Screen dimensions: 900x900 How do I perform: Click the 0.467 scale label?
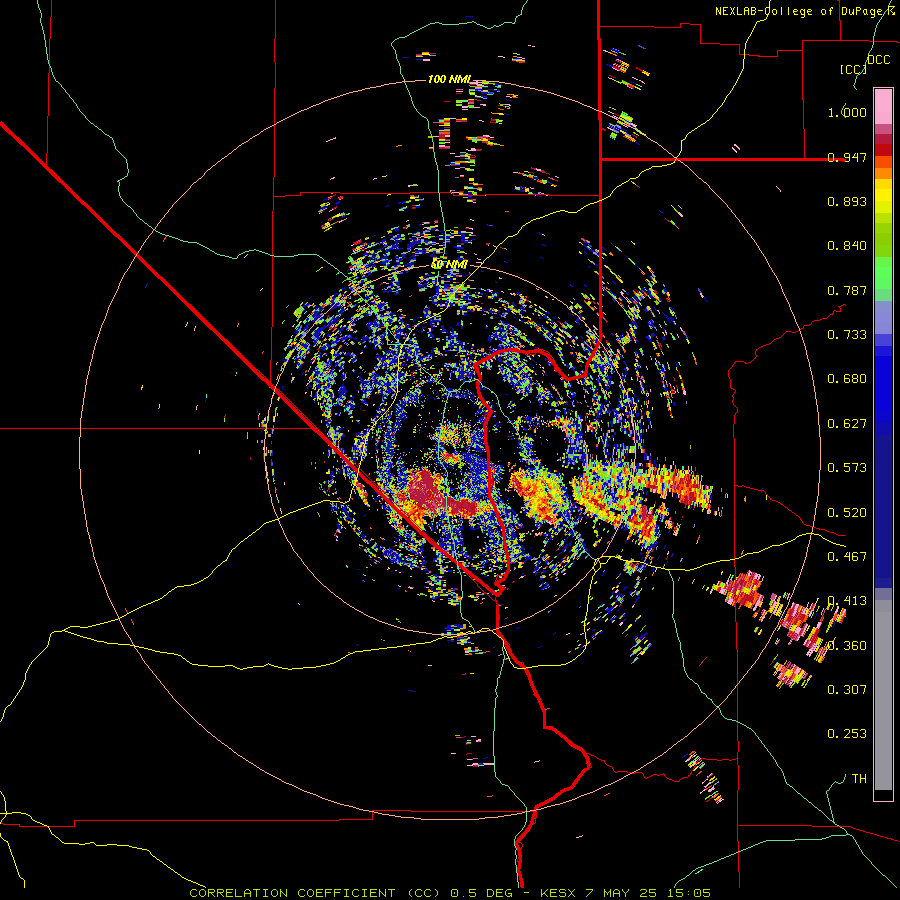(x=847, y=557)
